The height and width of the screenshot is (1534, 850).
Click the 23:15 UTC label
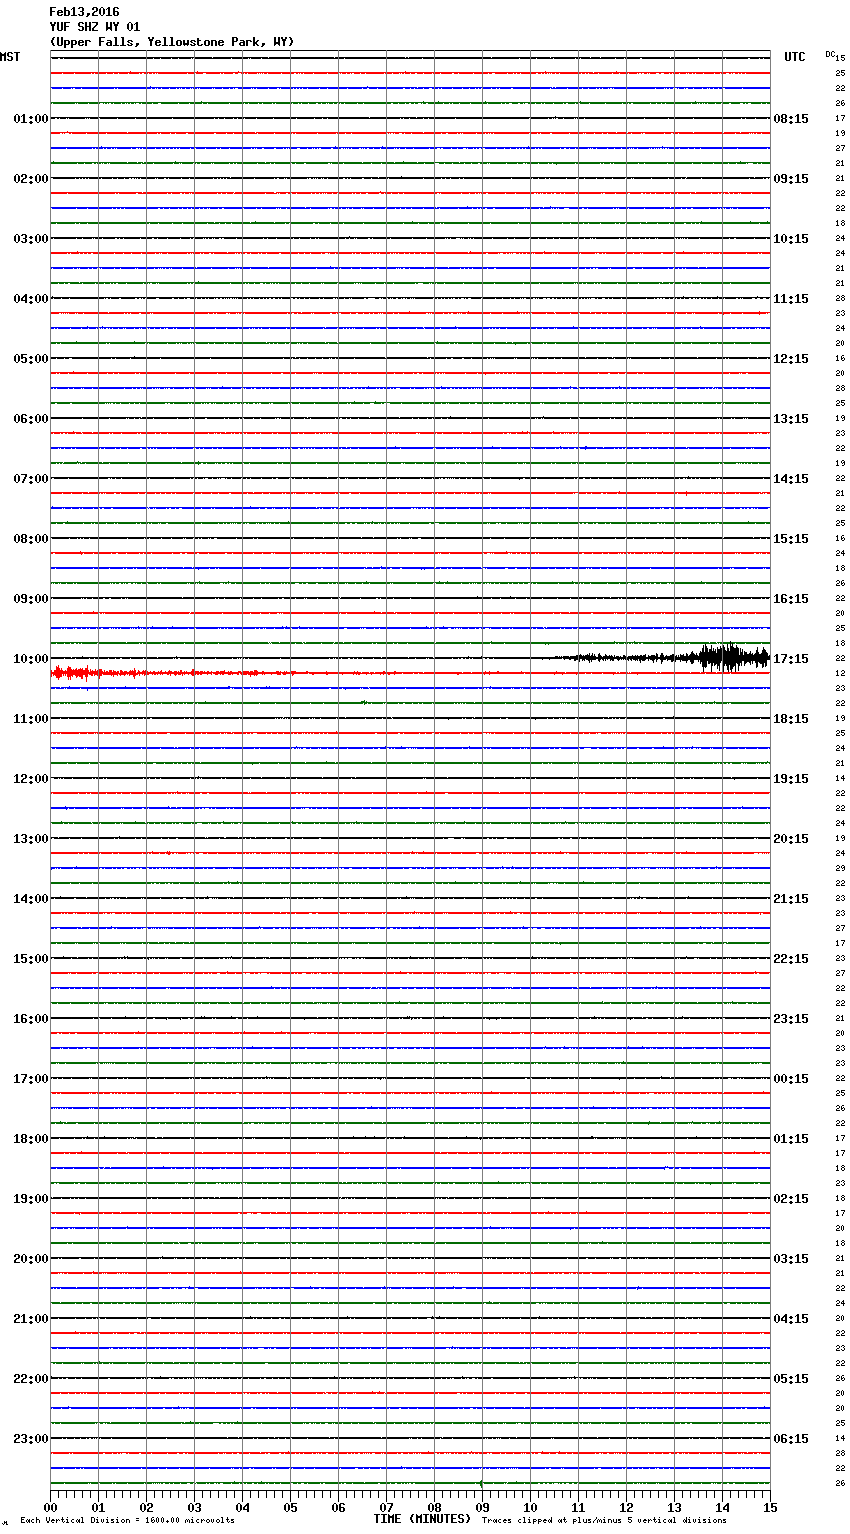coord(791,1019)
